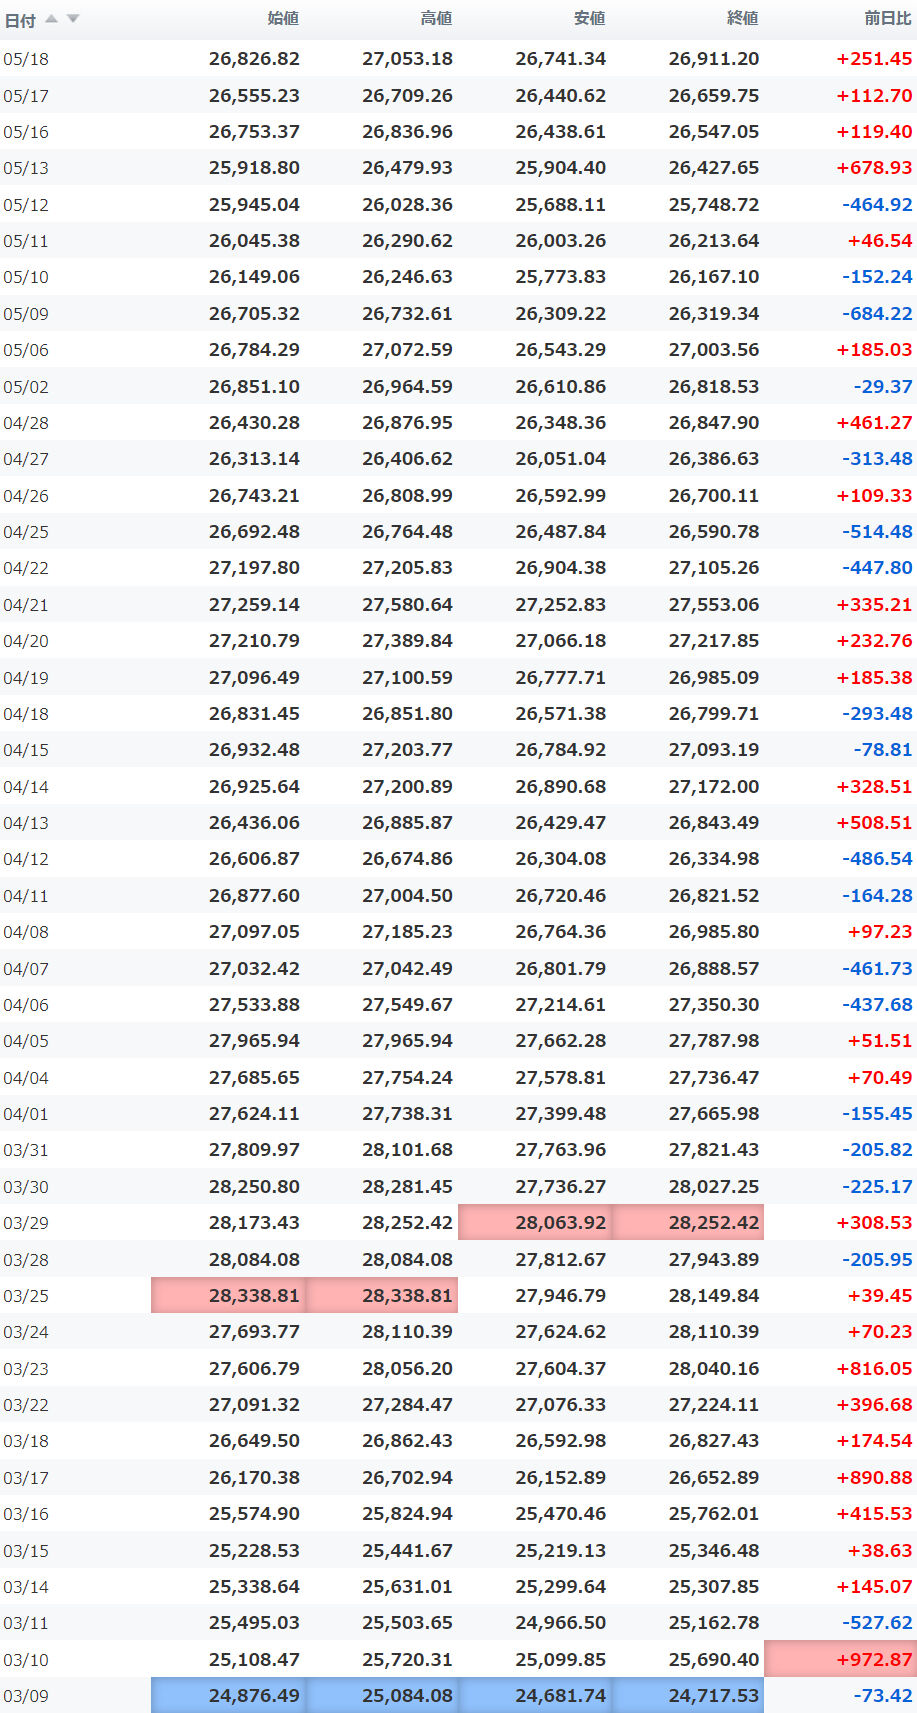Sort dates descending with down arrow
917x1713 pixels.
point(72,19)
